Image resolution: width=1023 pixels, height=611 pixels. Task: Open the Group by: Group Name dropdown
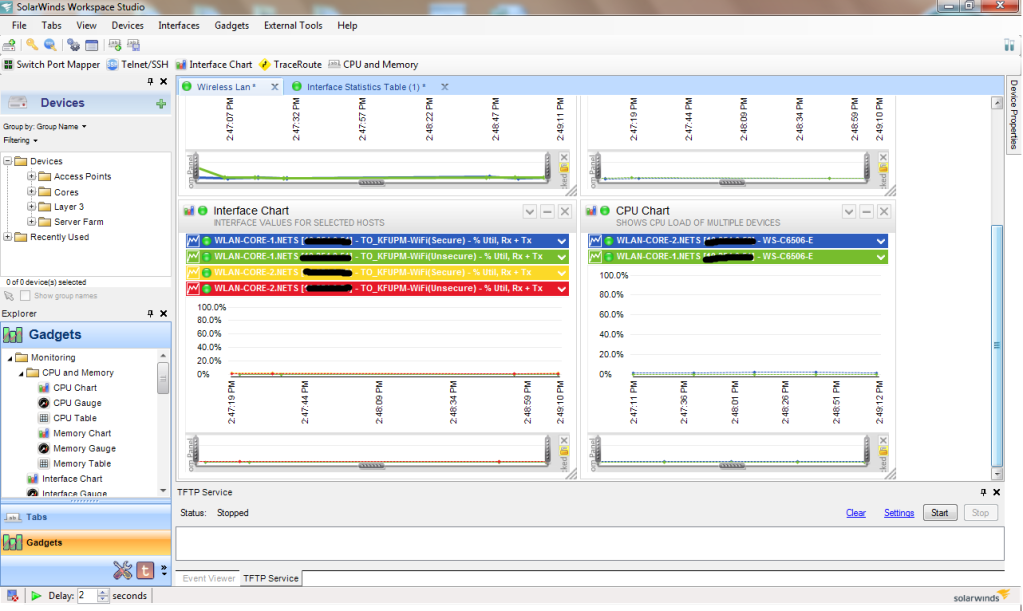pyautogui.click(x=45, y=127)
